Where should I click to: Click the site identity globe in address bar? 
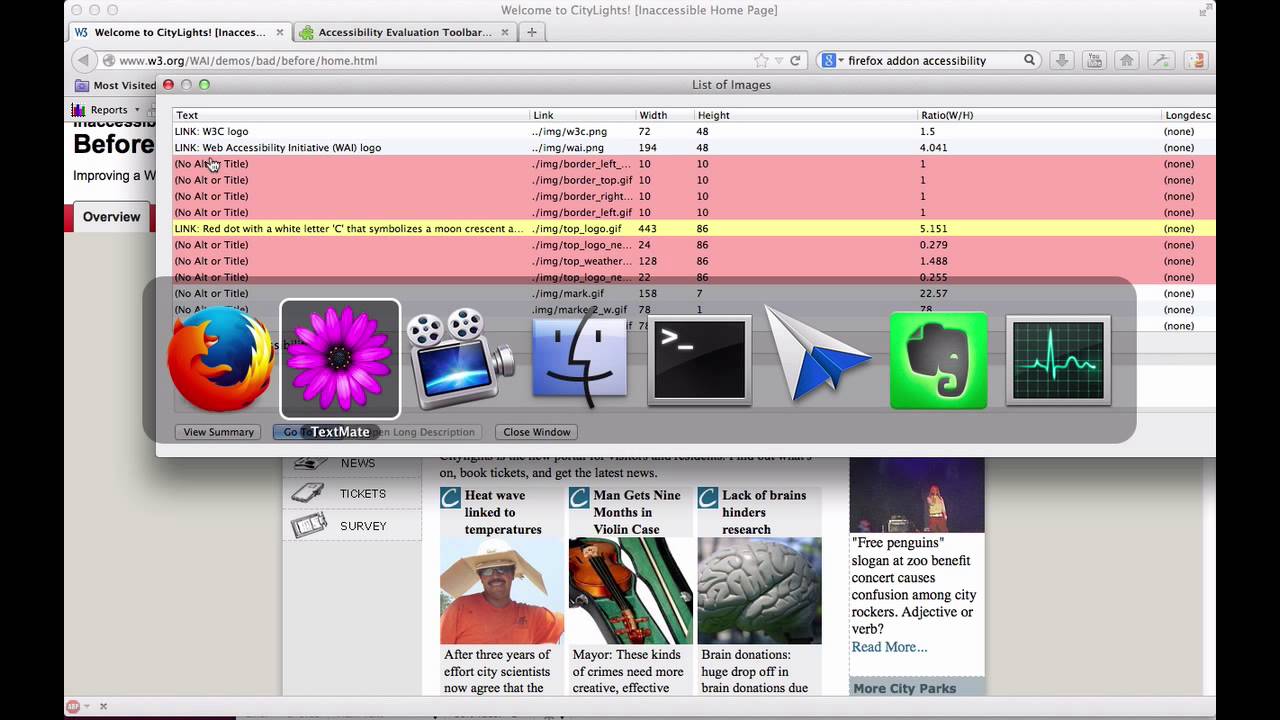109,60
